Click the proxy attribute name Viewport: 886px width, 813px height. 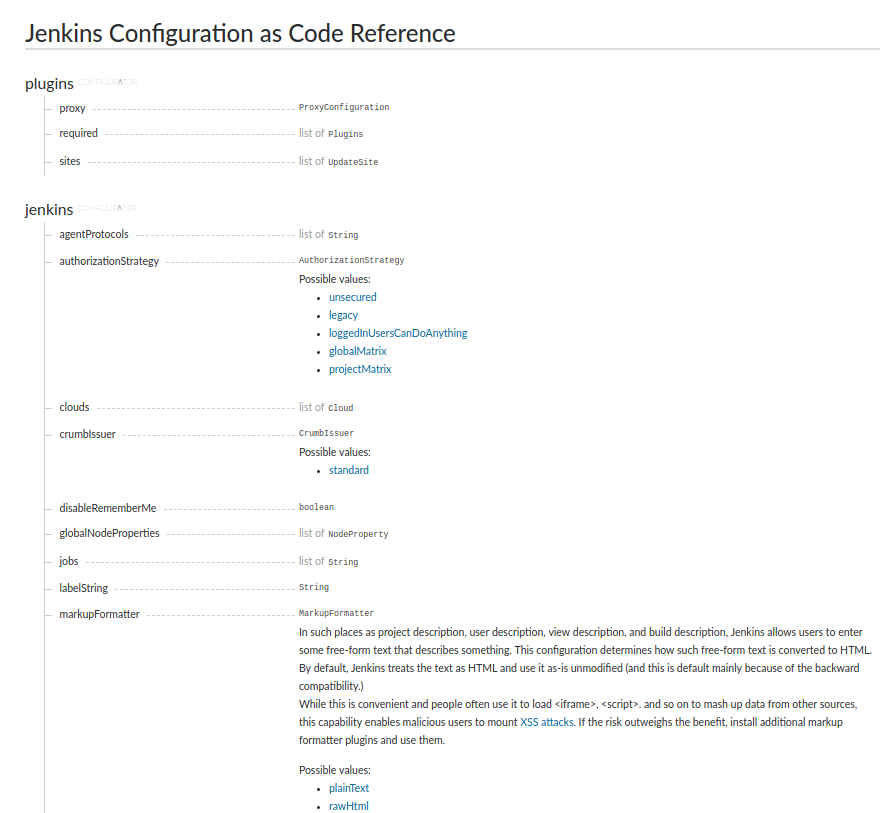[x=72, y=108]
